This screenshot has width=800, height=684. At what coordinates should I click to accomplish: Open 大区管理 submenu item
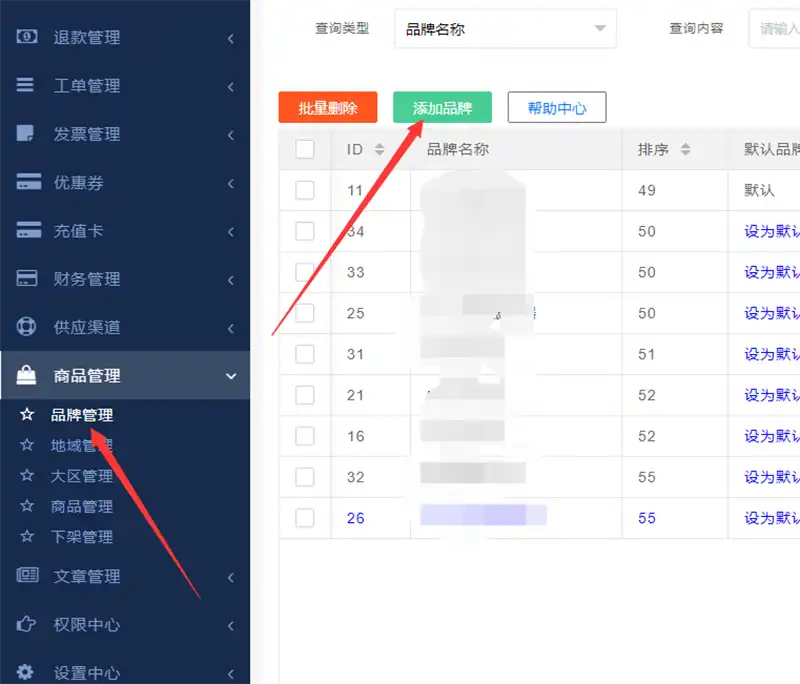[82, 476]
